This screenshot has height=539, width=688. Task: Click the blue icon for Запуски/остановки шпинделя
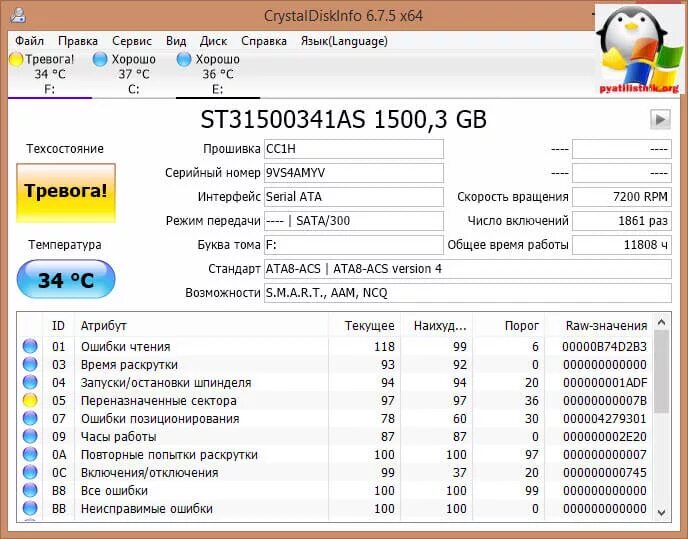pyautogui.click(x=30, y=382)
